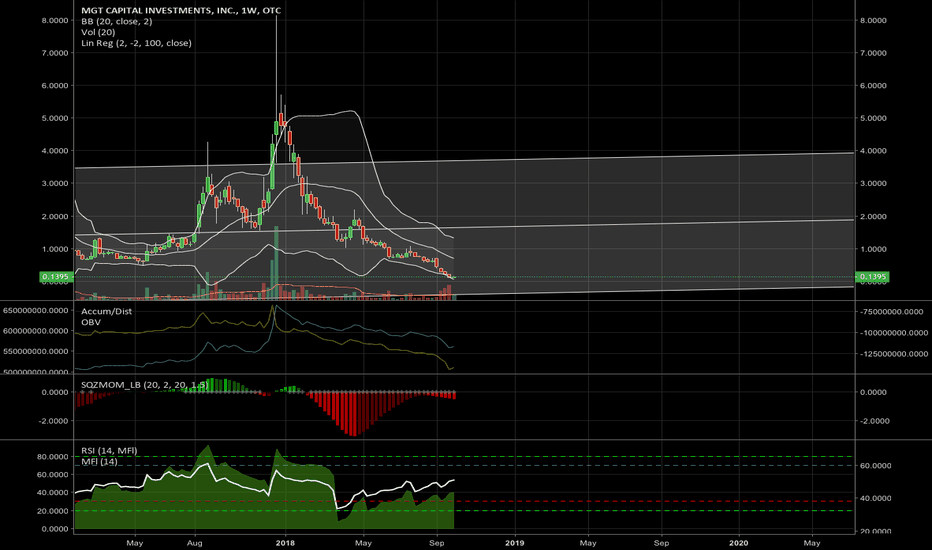Viewport: 932px width, 550px height.
Task: Click the Sep label before 2019 on time axis
Action: [x=436, y=542]
